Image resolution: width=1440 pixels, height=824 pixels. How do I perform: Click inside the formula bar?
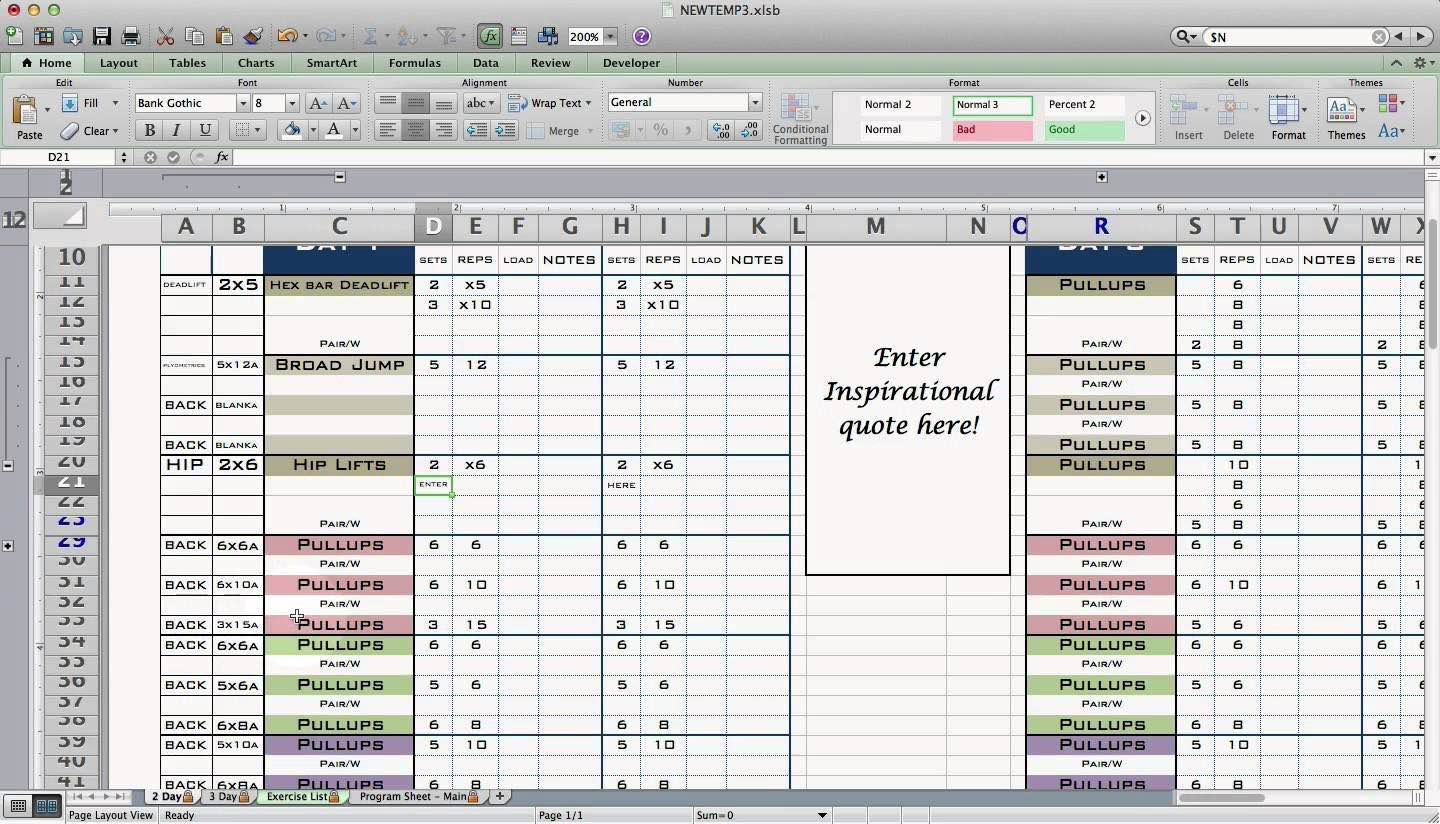coord(700,157)
